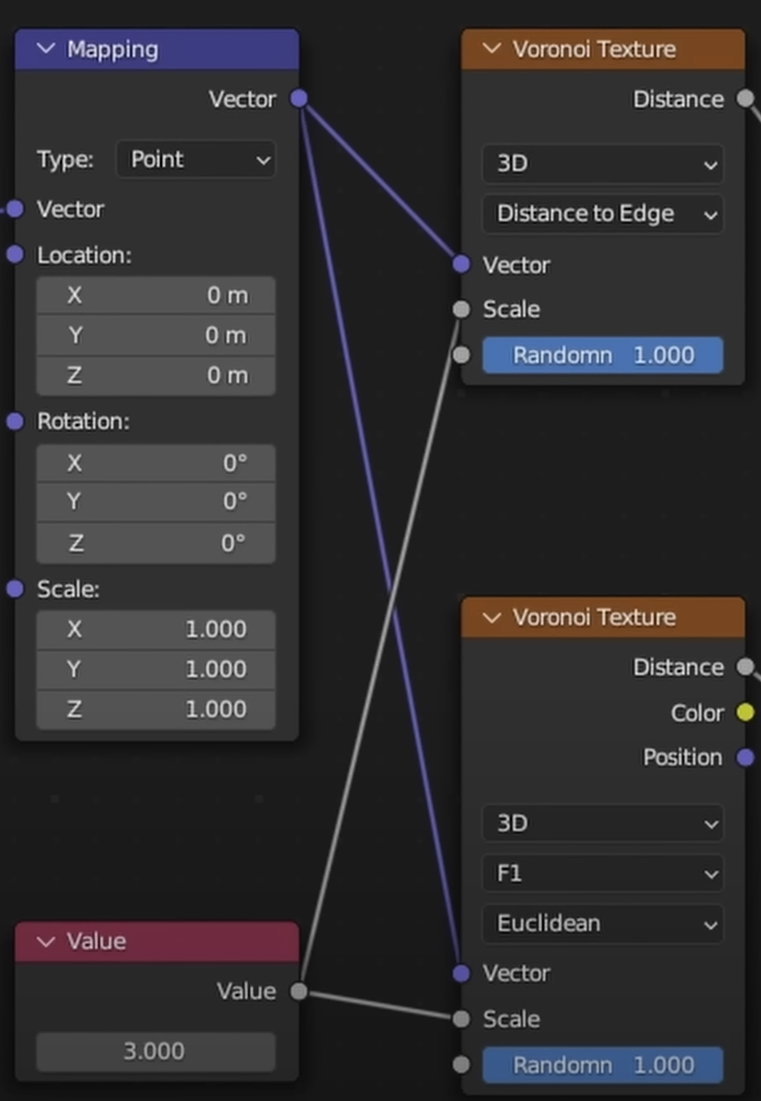Click the Mapping Rotation input socket
761x1101 pixels.
(x=15, y=421)
